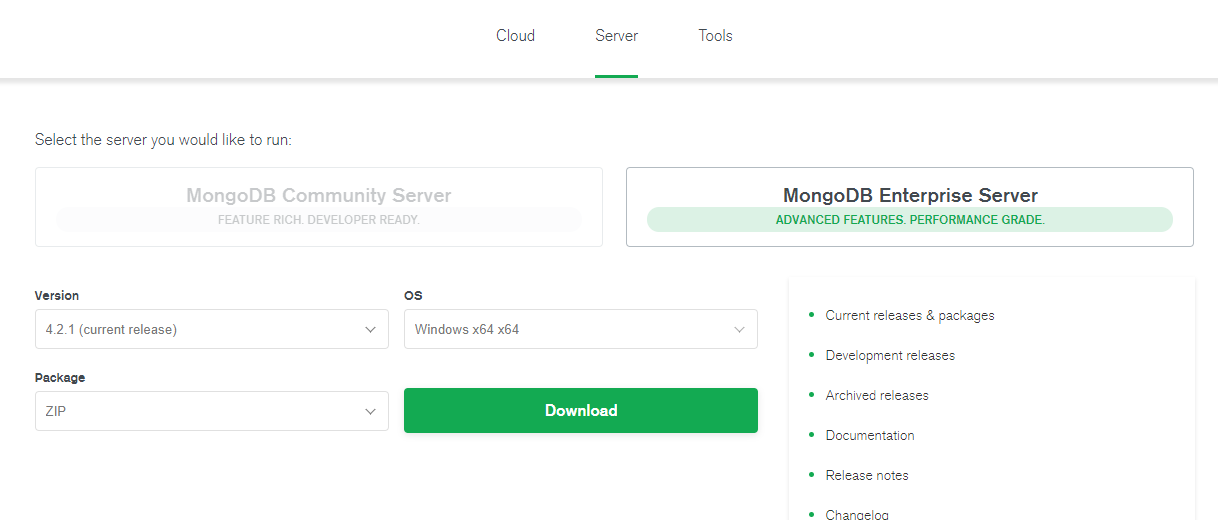Open the Package dropdown showing ZIP

click(x=212, y=411)
